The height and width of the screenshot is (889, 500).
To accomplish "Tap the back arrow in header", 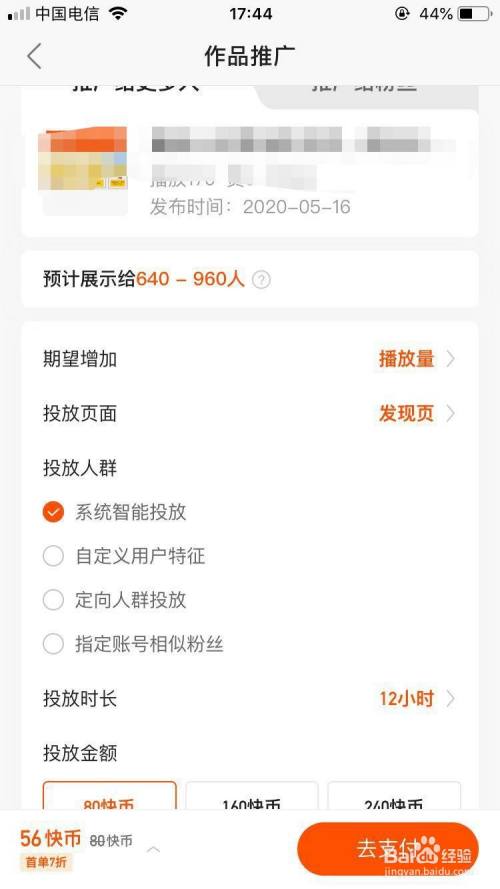I will (35, 56).
